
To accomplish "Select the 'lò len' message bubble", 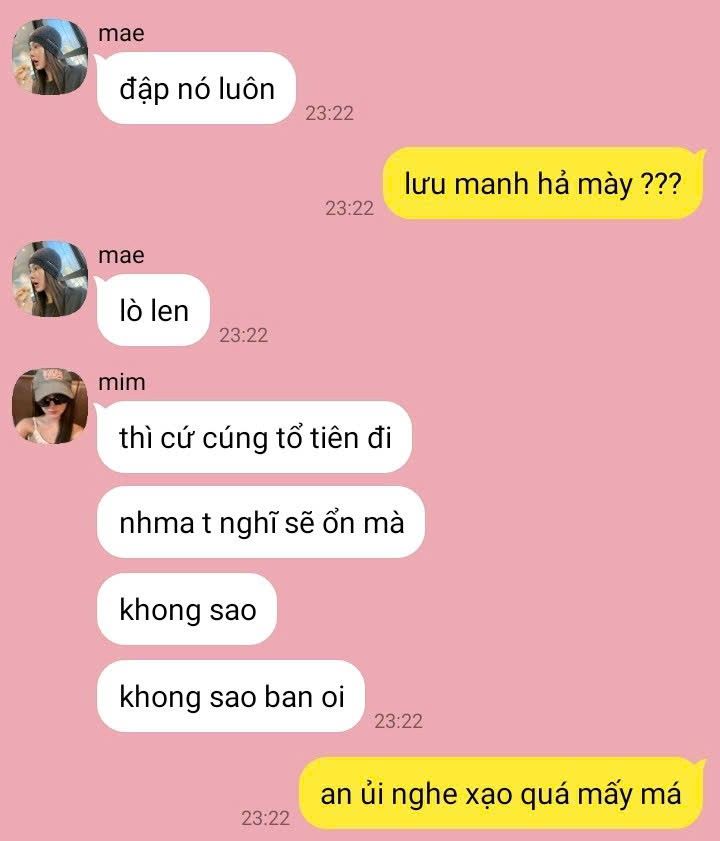I will click(x=153, y=310).
